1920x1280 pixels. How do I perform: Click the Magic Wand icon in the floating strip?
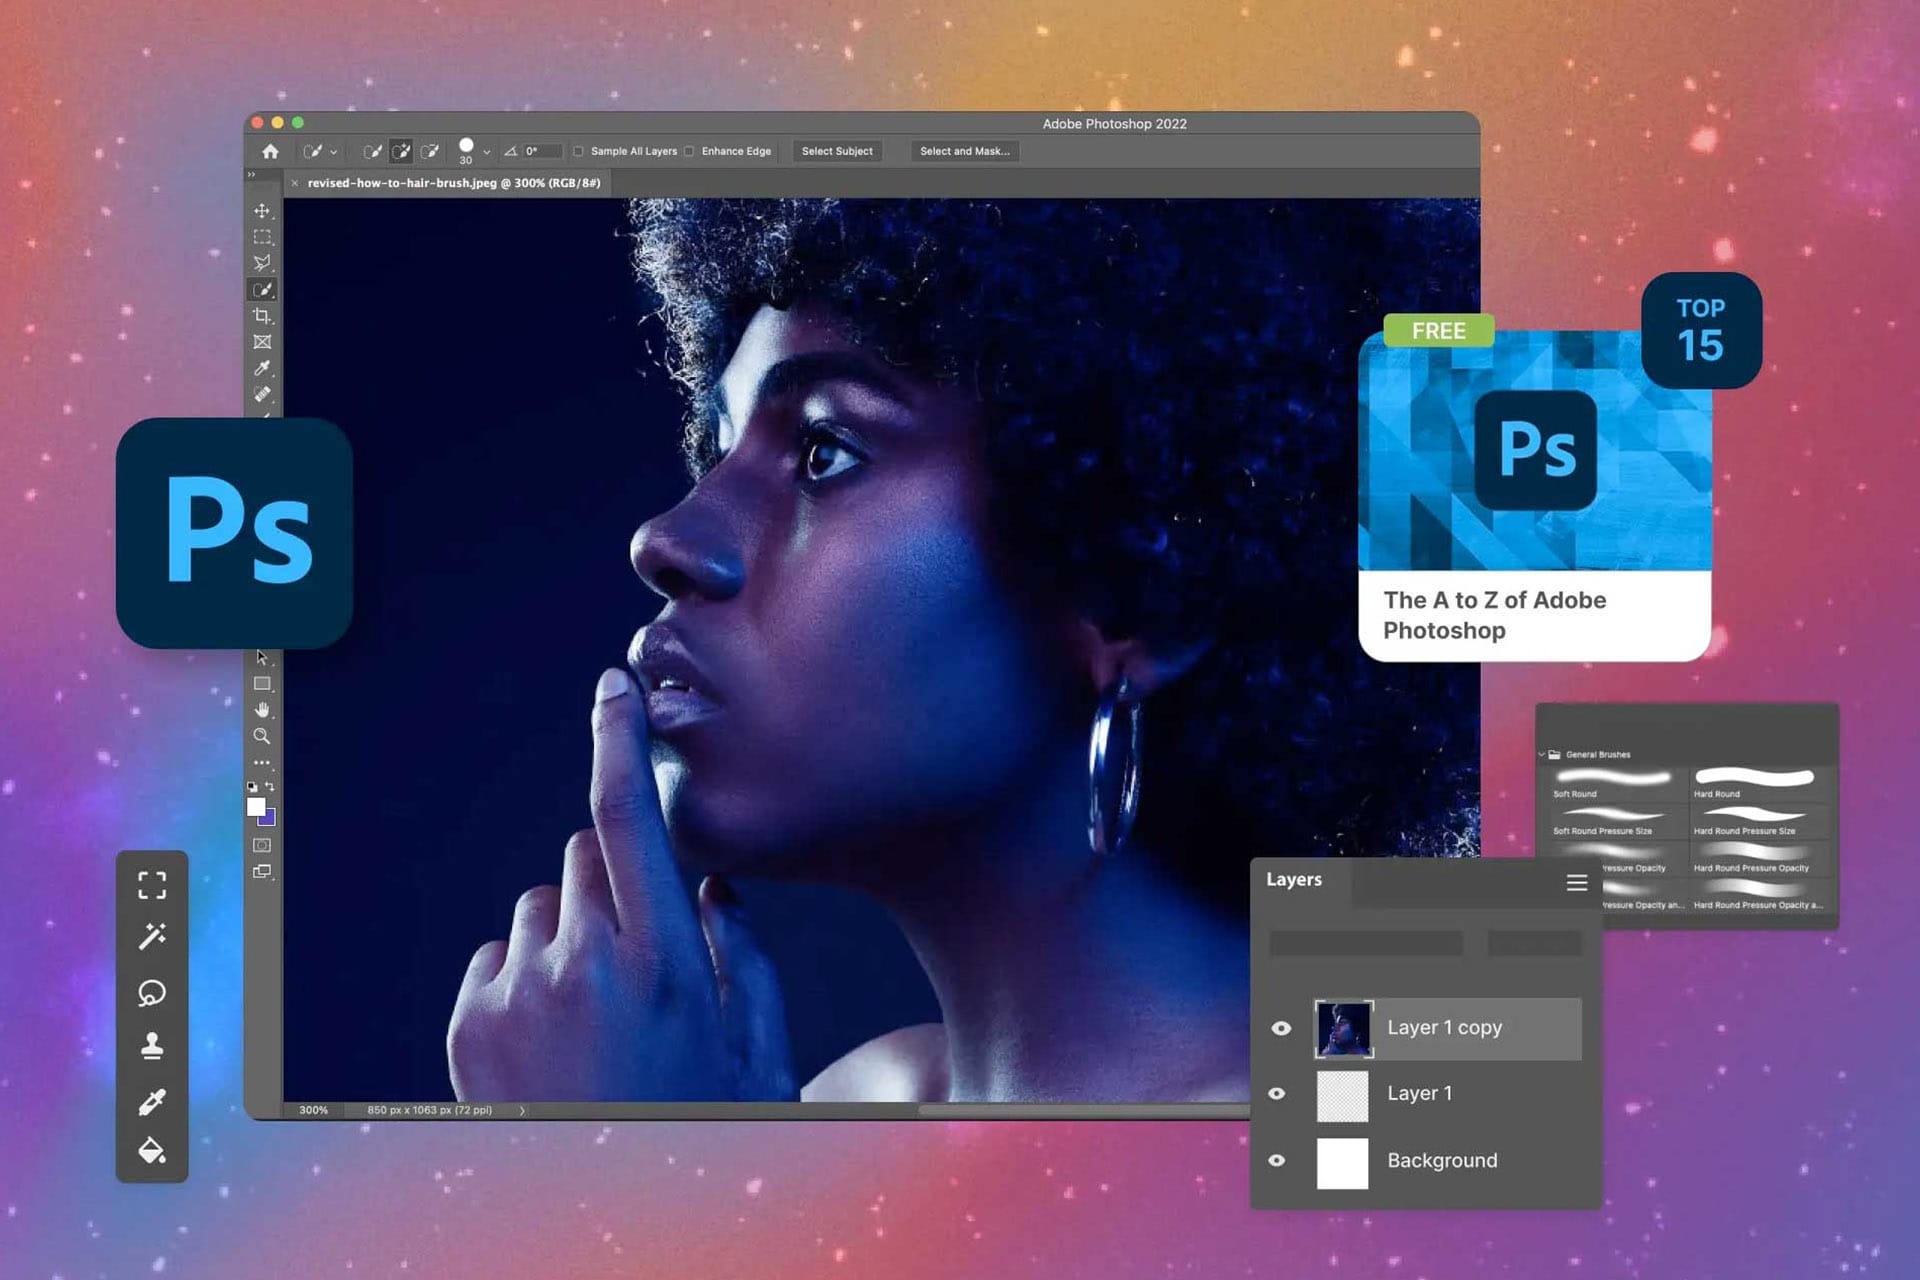152,937
